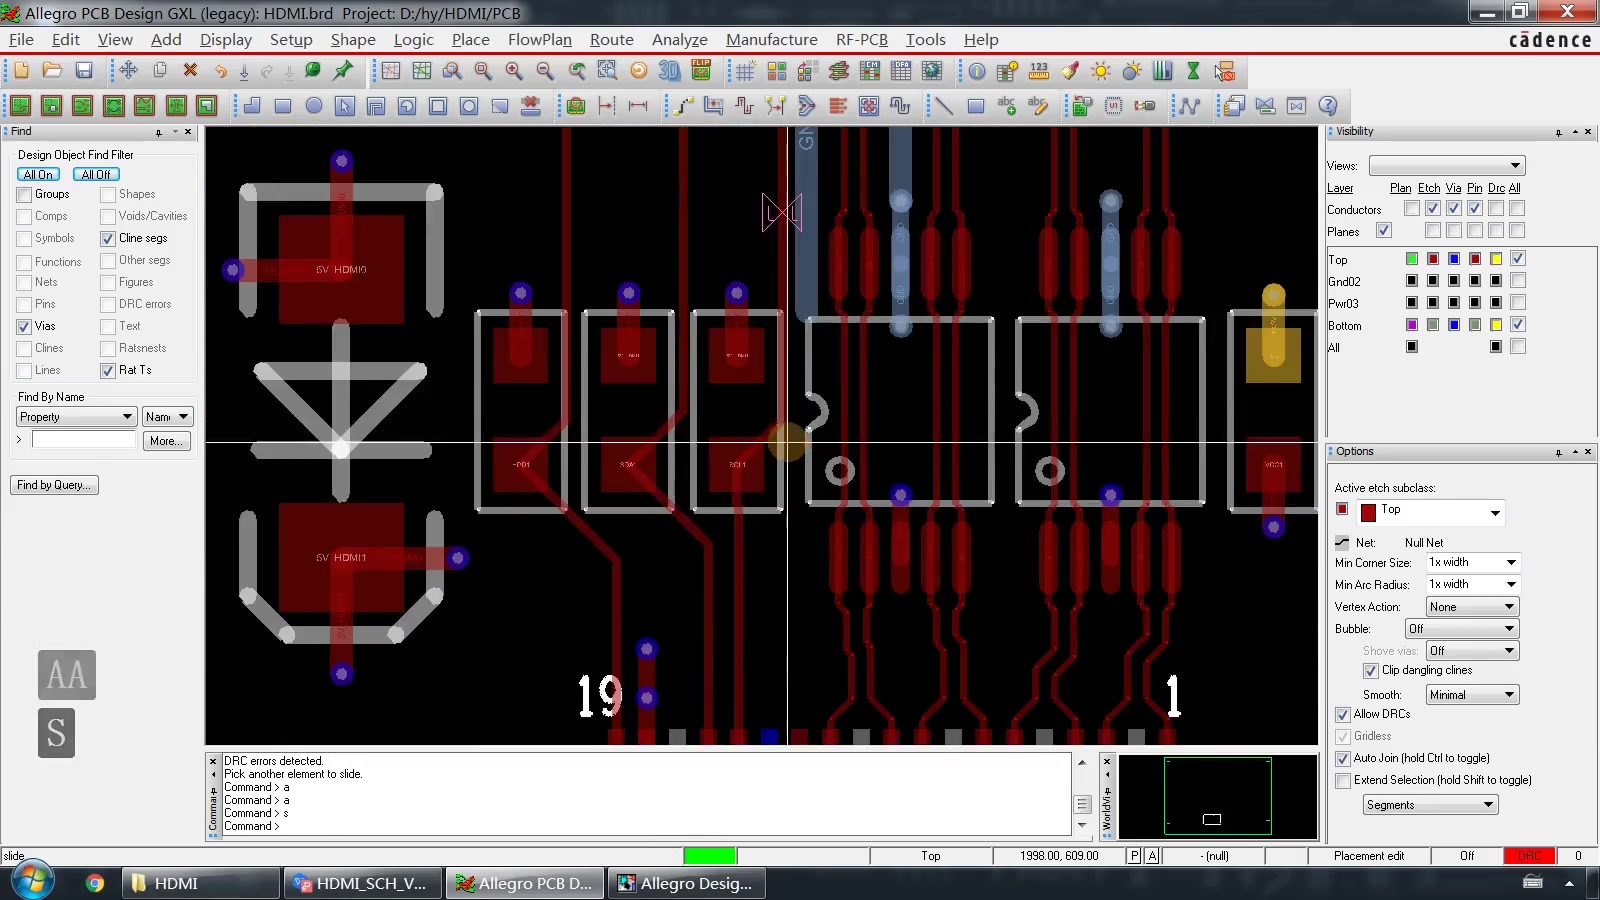Click the Add Line diagonal icon

point(943,106)
